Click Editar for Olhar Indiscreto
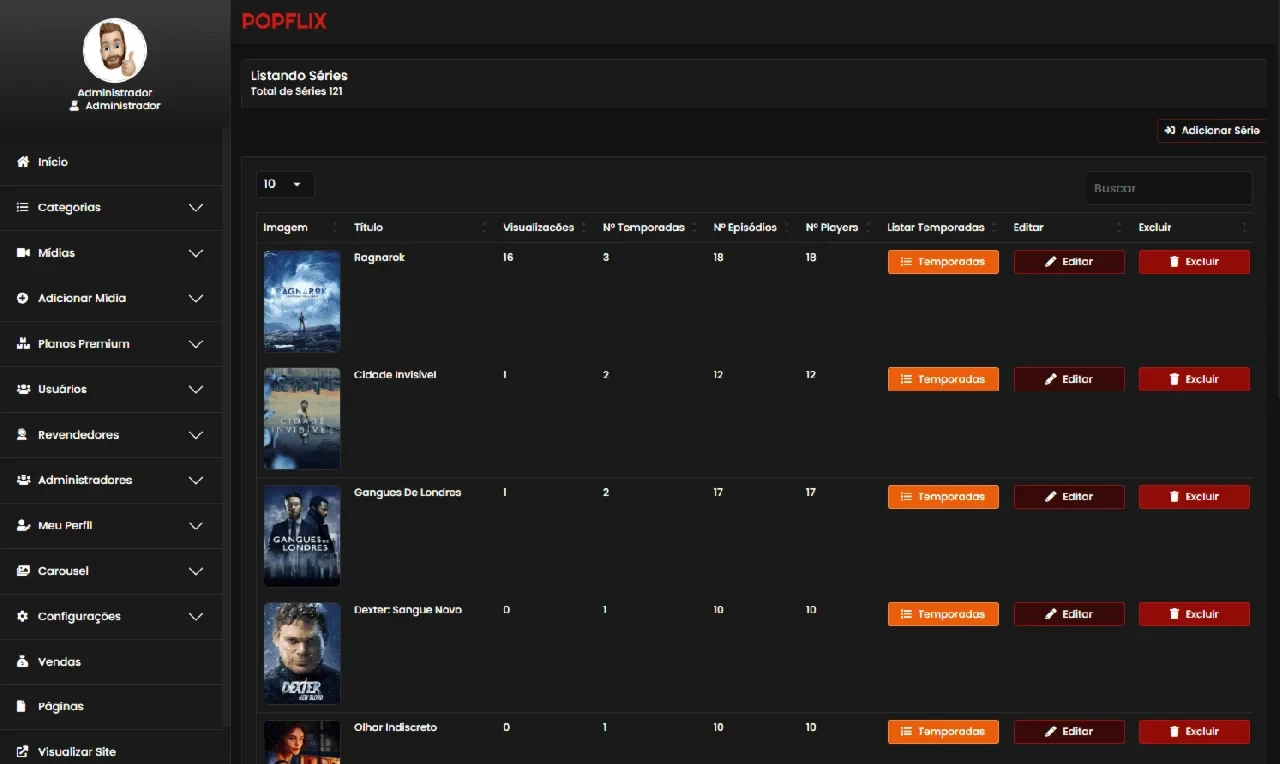Screen dimensions: 1280x764 click(1069, 732)
